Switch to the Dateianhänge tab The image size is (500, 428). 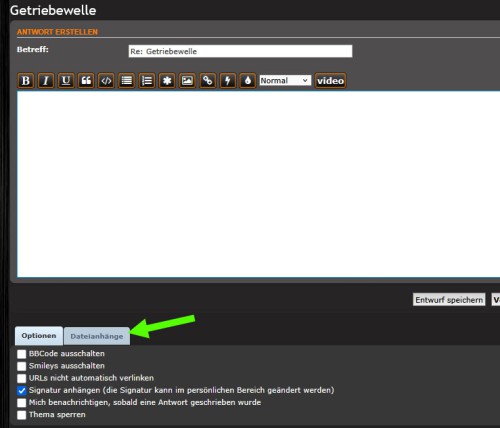pyautogui.click(x=97, y=336)
